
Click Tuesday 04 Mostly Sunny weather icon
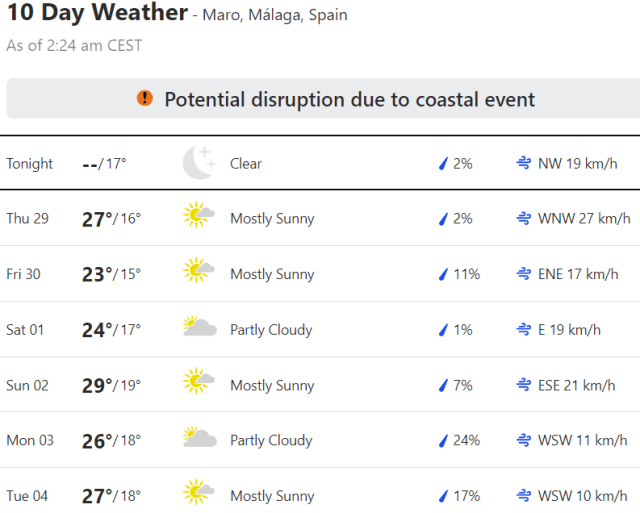click(x=199, y=495)
